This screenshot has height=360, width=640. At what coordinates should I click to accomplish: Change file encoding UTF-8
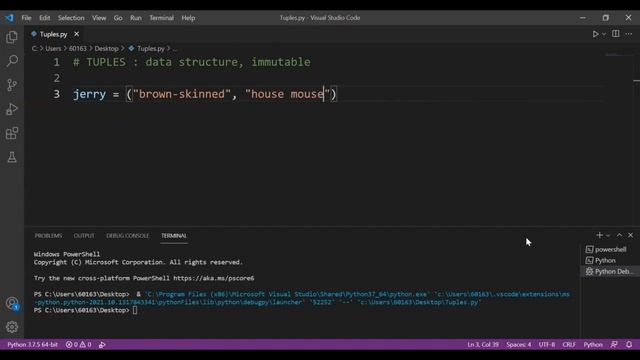coord(547,345)
